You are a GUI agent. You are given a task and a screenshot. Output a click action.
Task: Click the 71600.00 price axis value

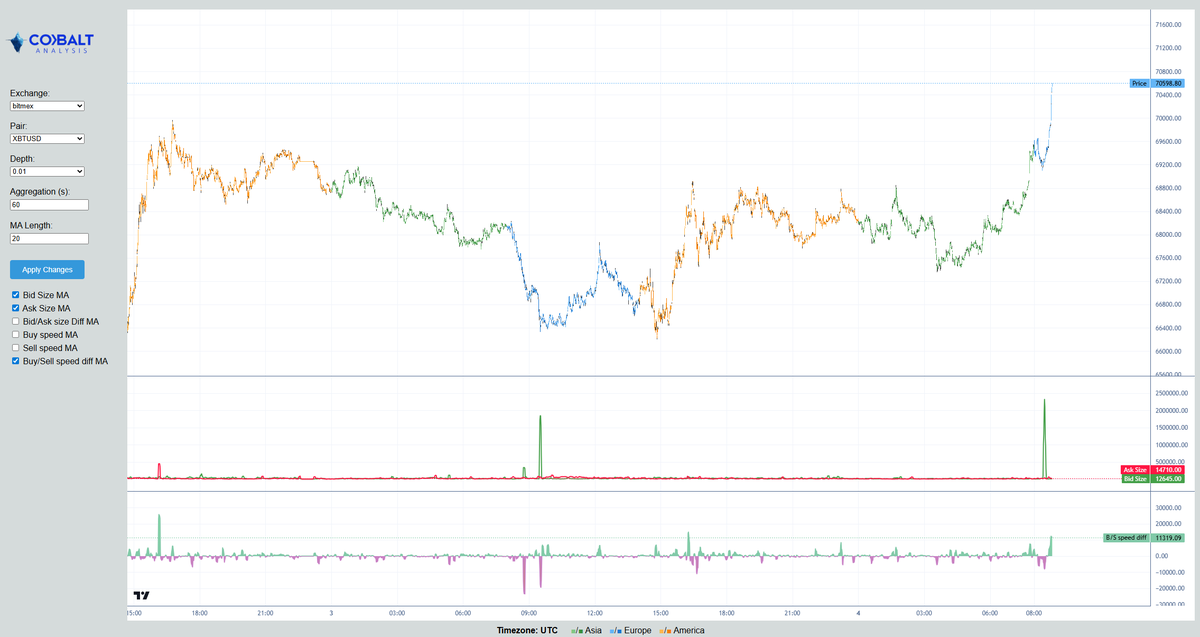pyautogui.click(x=1168, y=25)
